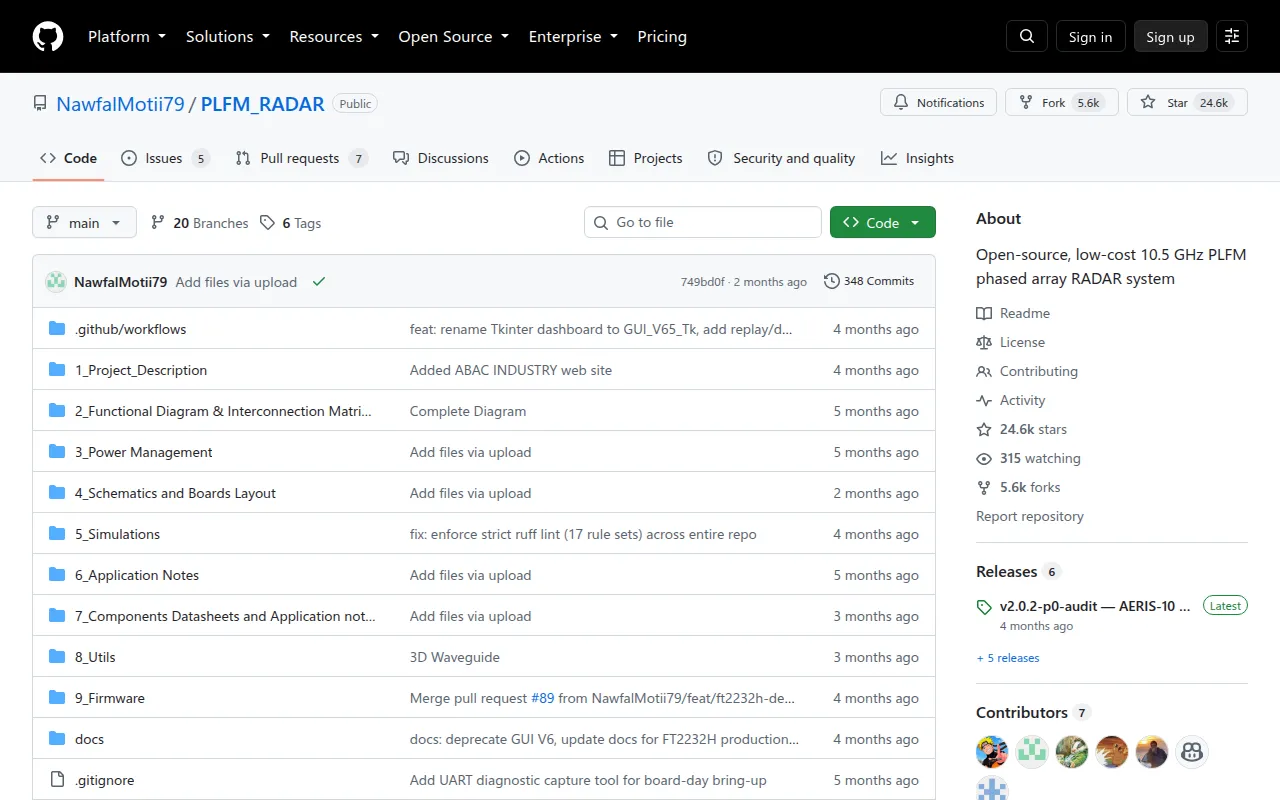
Task: Click the NawfalMotii79 avatar in commit bar
Action: [56, 282]
